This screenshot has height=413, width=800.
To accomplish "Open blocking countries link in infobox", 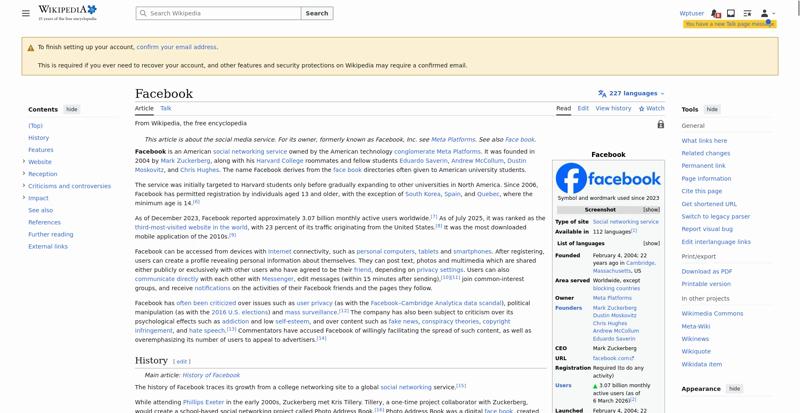I will click(x=616, y=288).
